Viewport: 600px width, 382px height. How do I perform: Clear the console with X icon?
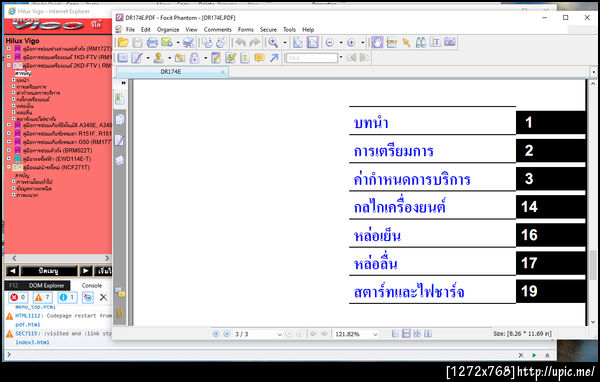click(x=103, y=297)
